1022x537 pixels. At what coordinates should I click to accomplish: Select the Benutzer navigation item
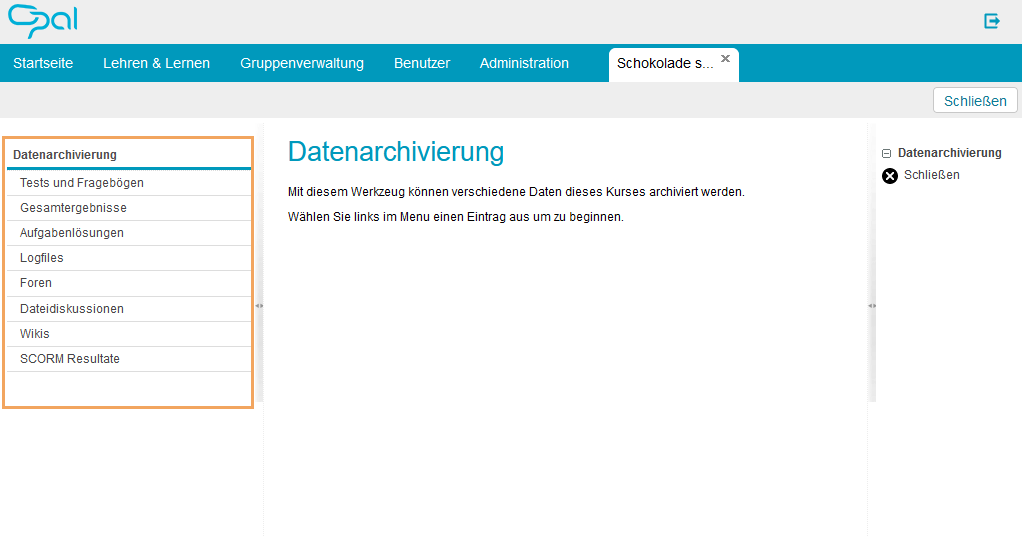(x=421, y=63)
